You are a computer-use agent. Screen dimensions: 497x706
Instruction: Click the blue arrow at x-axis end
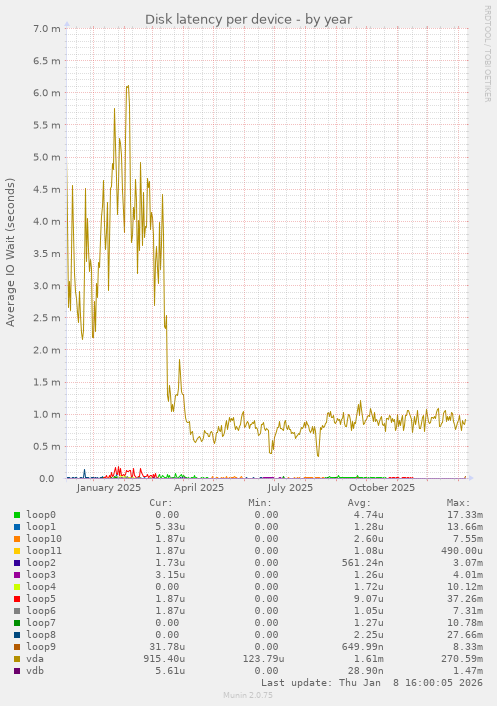[x=471, y=478]
